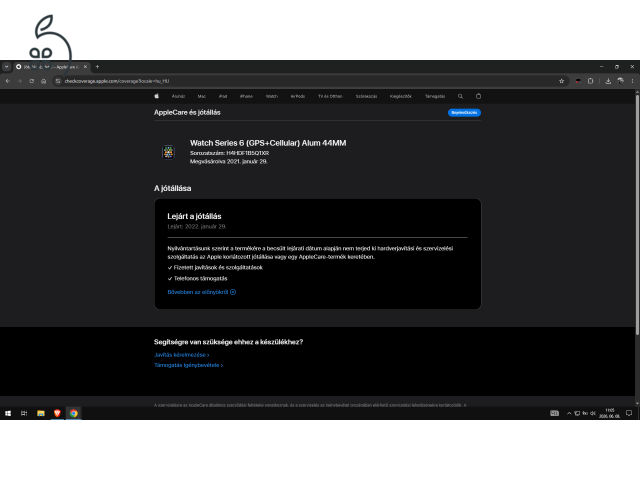Open the red extension icon in toolbar
Screen dimensions: 640x480
click(x=578, y=81)
